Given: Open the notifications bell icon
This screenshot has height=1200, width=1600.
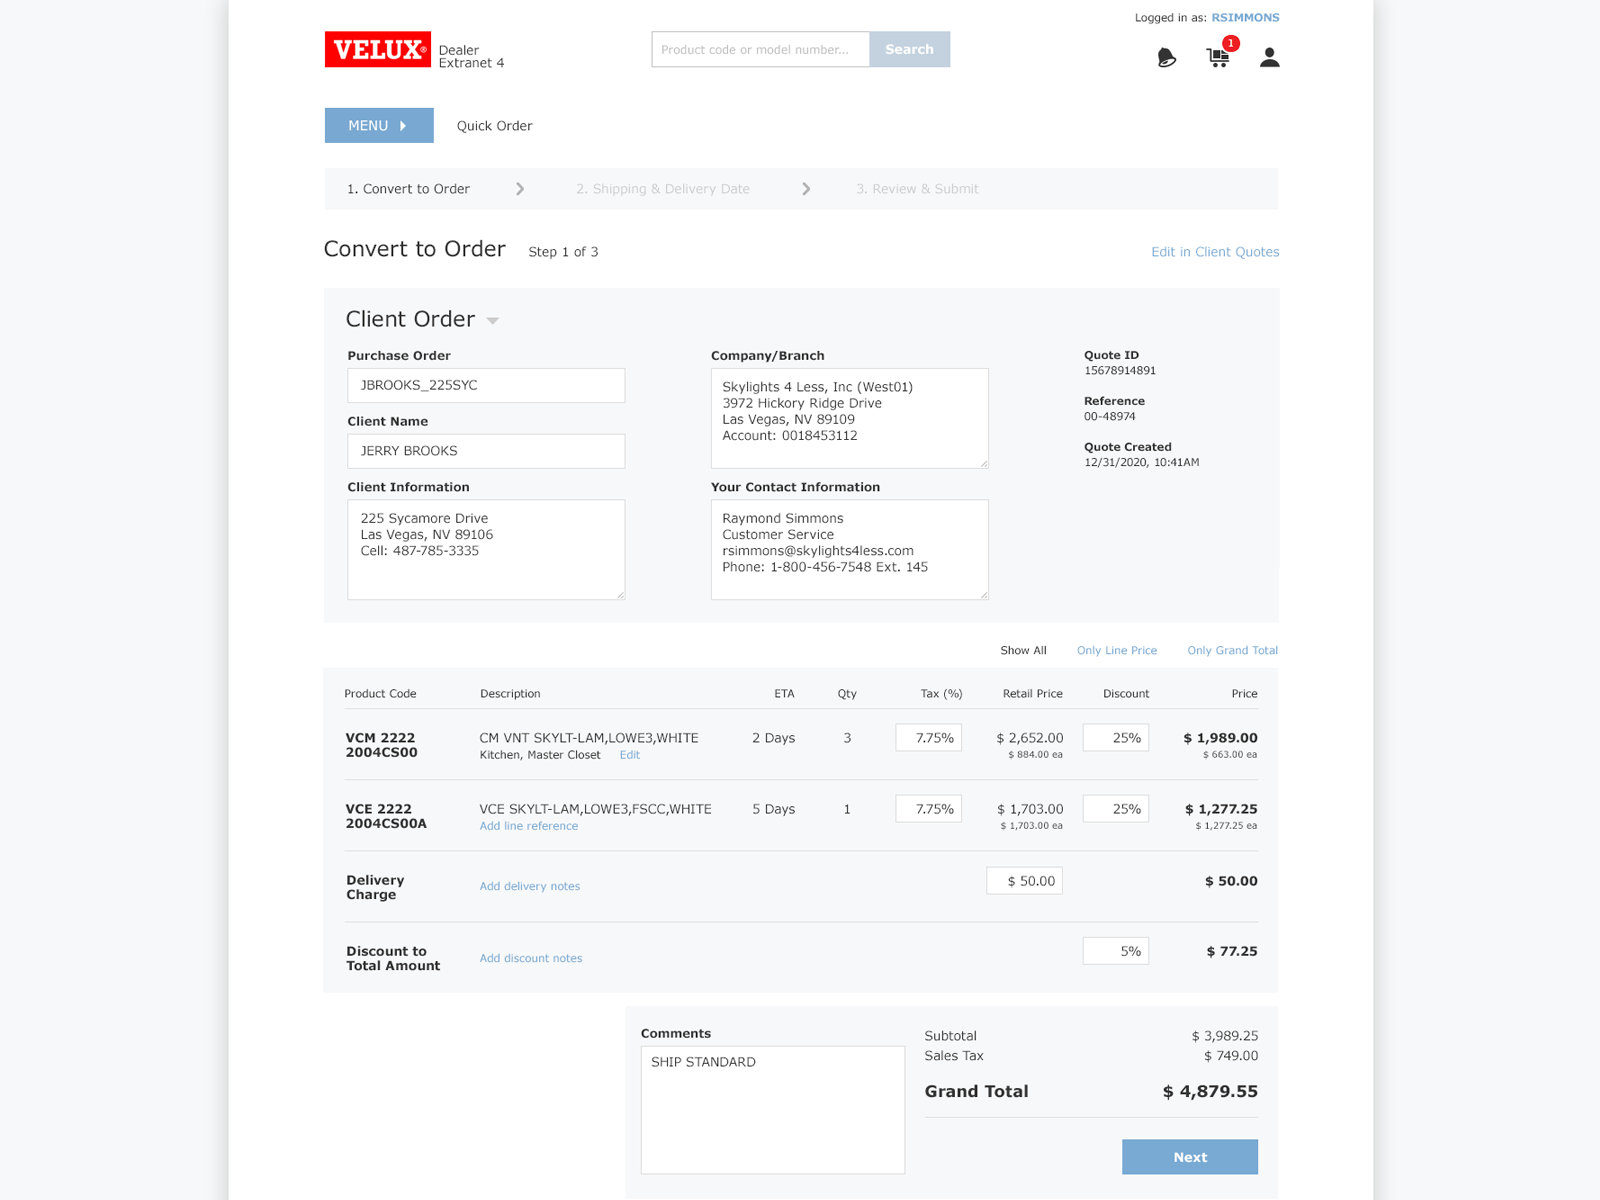Looking at the screenshot, I should coord(1166,58).
